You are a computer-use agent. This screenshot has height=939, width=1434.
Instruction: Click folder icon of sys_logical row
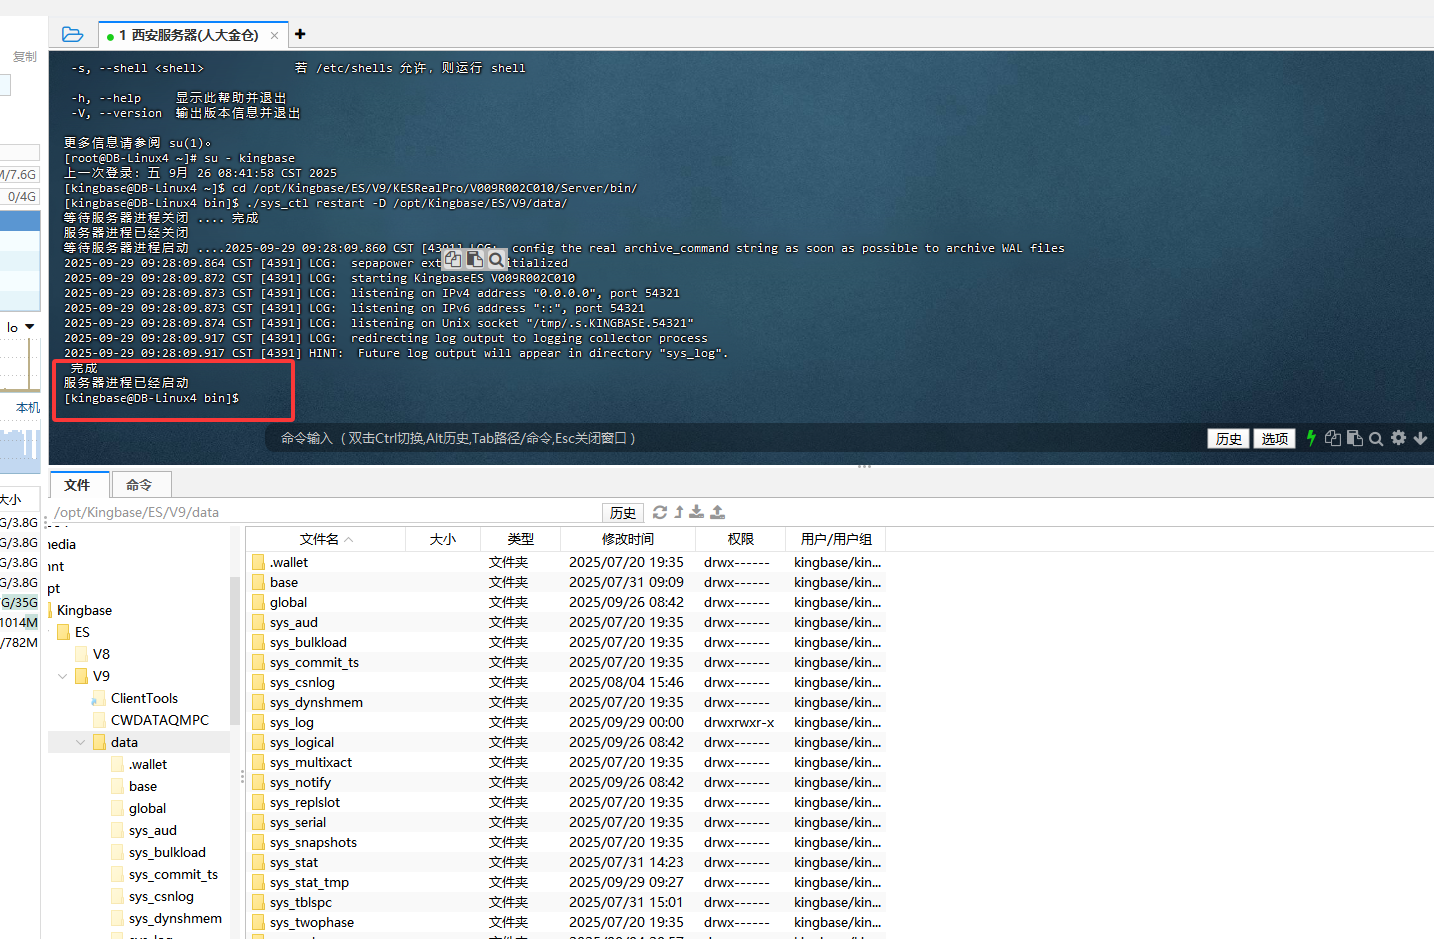coord(258,742)
